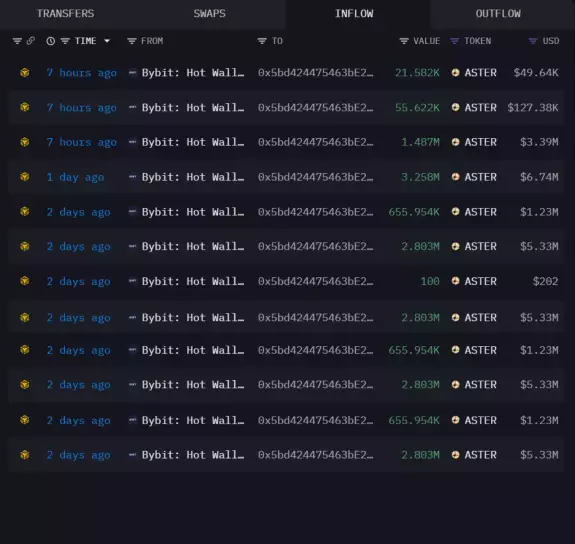Click BNB chain icon on 1 day ago row
This screenshot has height=544, width=575.
[25, 177]
